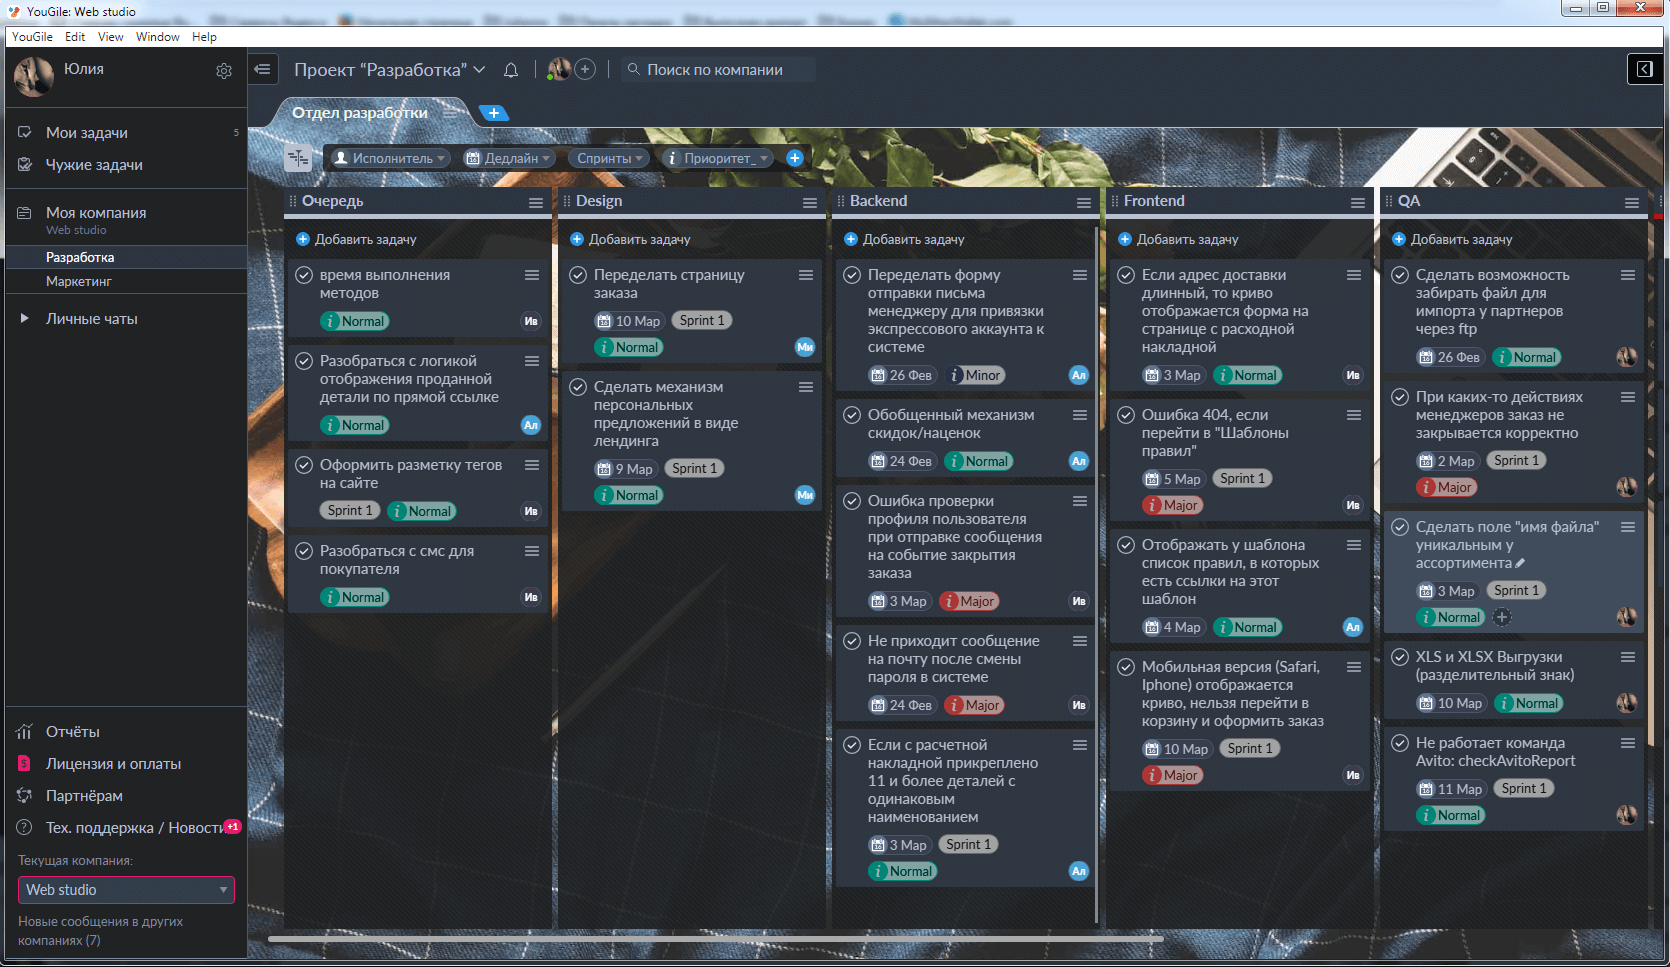
Task: Open the Edit menu
Action: (x=75, y=37)
